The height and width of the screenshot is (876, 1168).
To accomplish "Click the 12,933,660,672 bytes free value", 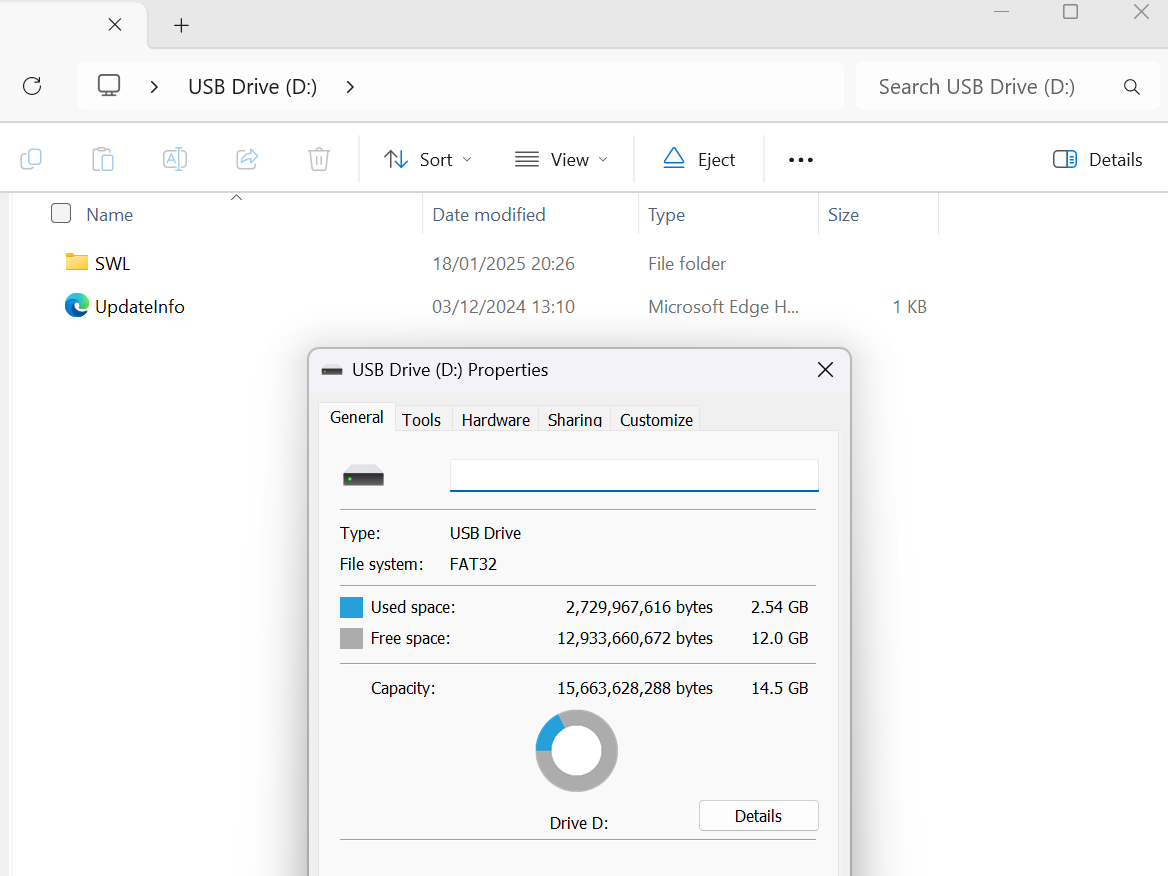I will tap(635, 638).
